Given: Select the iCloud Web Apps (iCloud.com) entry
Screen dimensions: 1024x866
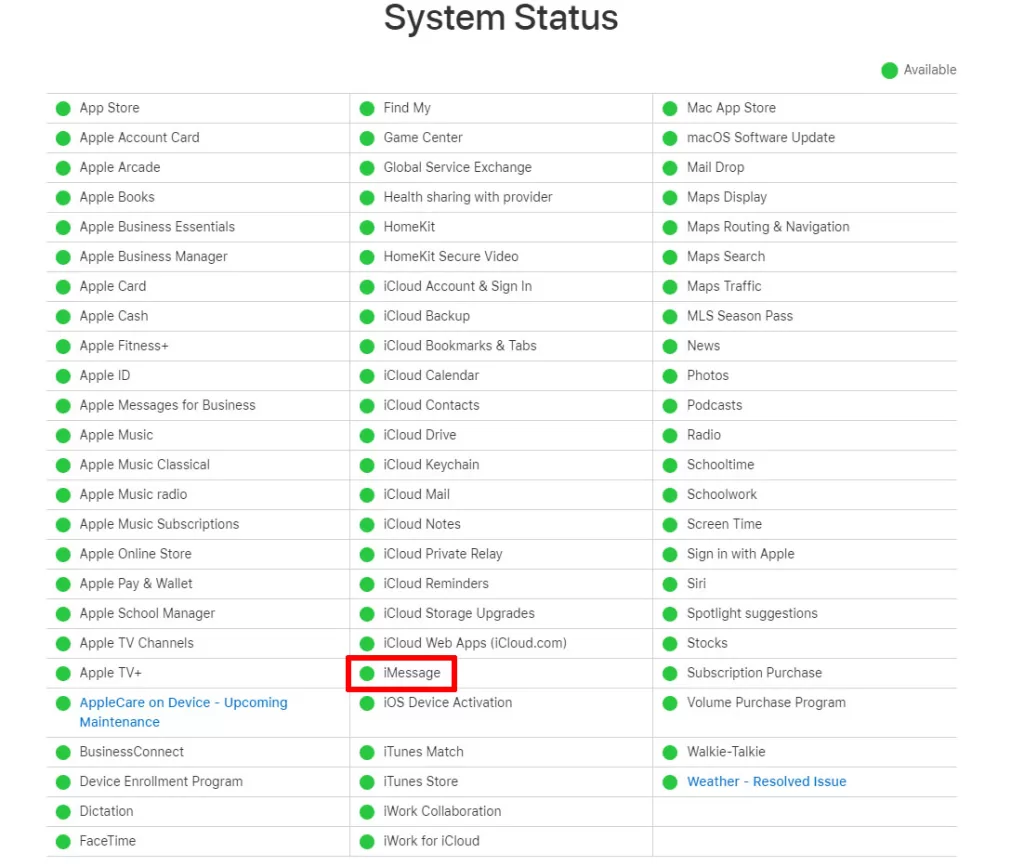Looking at the screenshot, I should click(475, 643).
